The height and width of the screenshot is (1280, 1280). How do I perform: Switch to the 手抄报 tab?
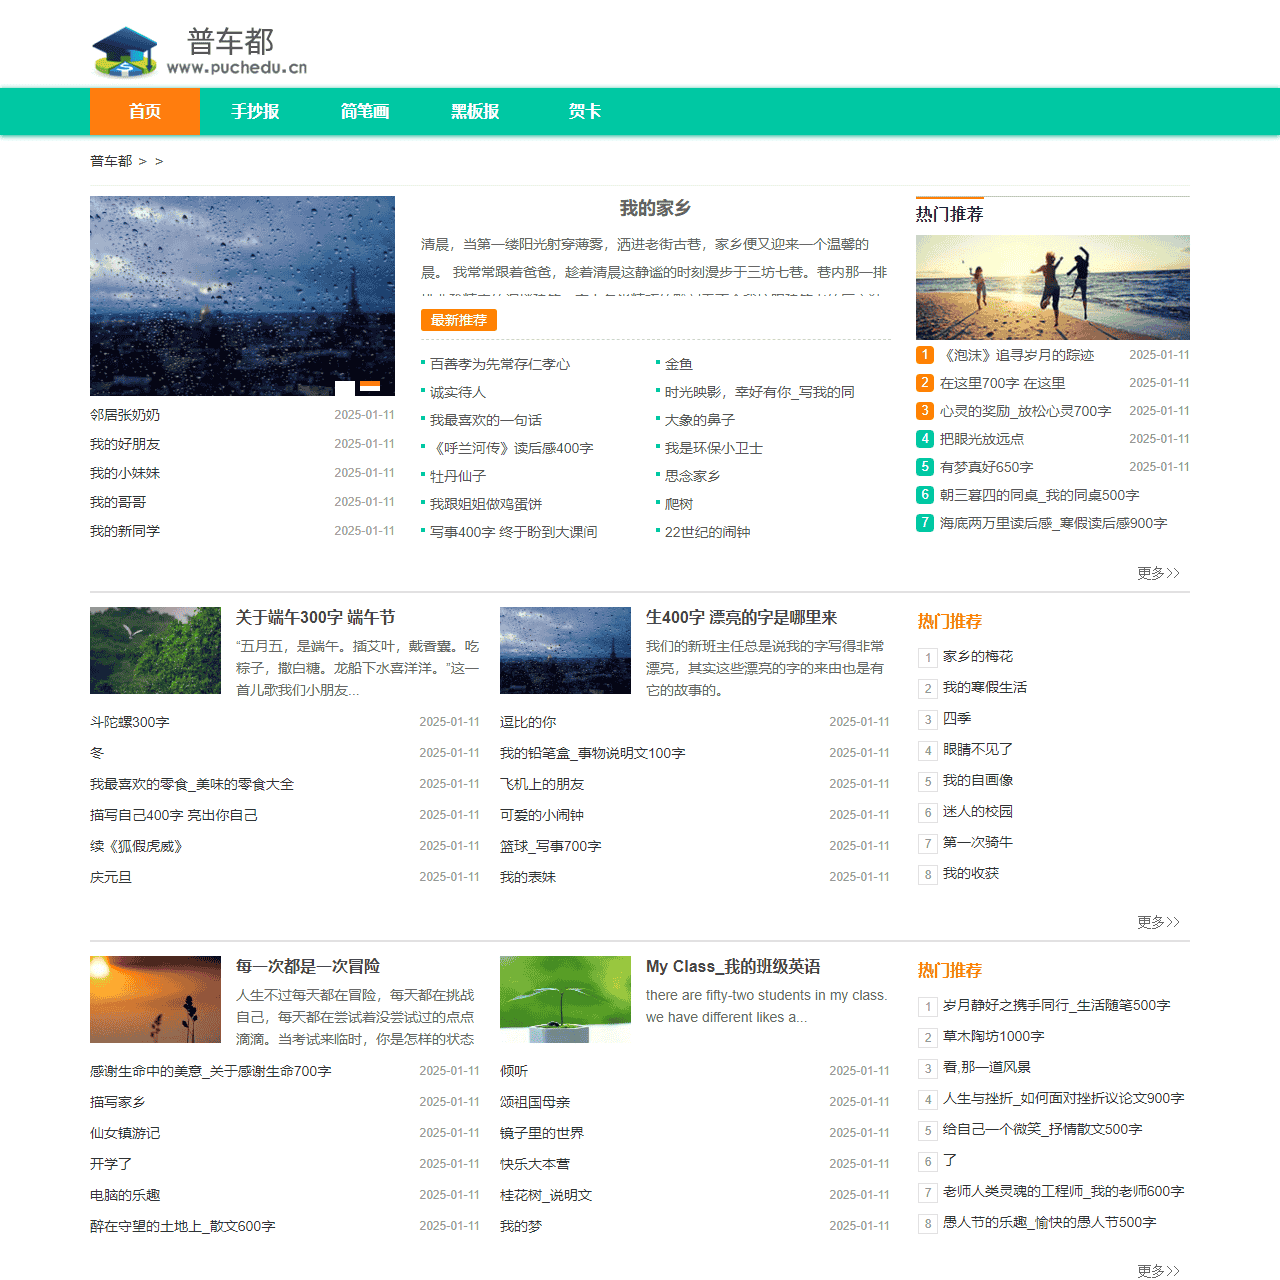(254, 112)
